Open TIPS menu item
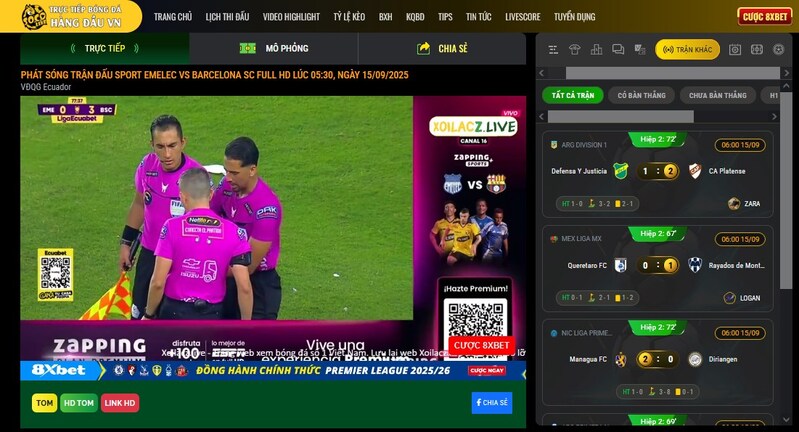The image size is (799, 432). click(445, 17)
